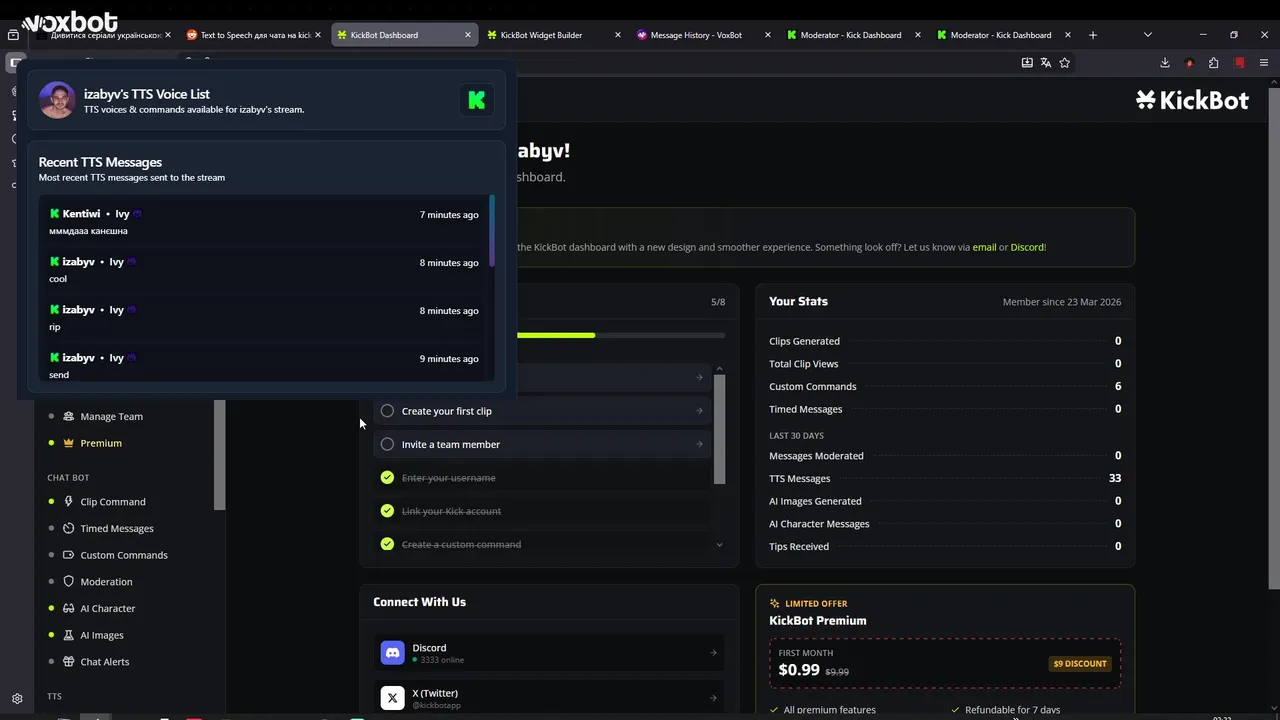1280x720 pixels.
Task: Open the Manage Team team icon
Action: click(x=68, y=416)
